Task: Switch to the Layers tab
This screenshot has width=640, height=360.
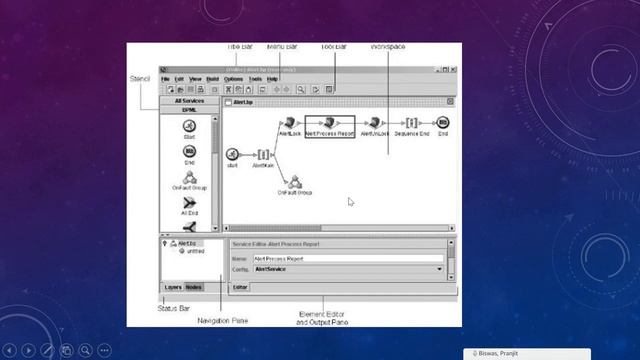Action: point(173,287)
